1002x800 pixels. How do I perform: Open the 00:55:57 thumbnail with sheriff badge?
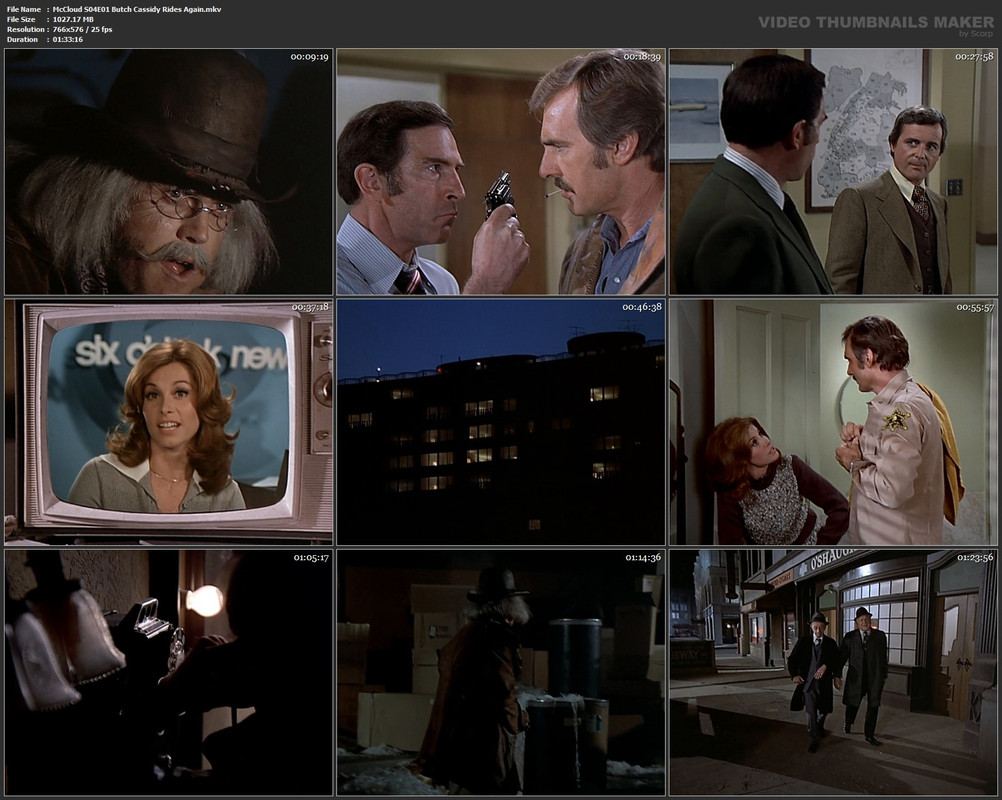[833, 422]
